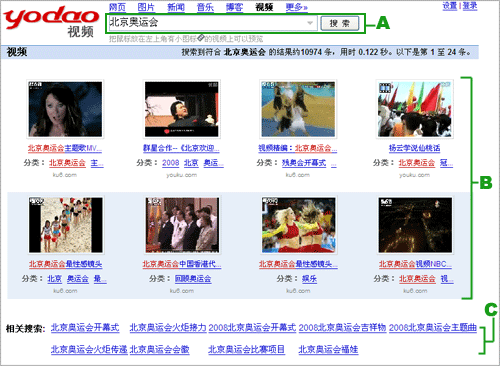Switch to the 网页 search tab
The image size is (500, 366).
[117, 7]
